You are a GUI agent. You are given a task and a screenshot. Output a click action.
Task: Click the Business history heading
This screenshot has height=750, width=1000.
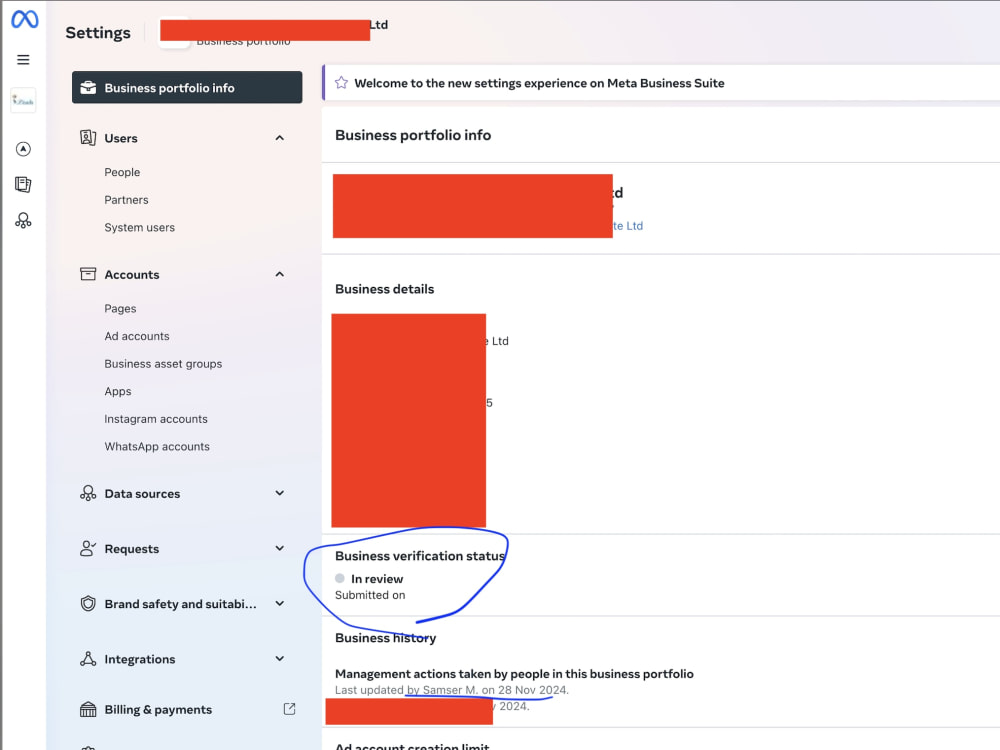(386, 638)
